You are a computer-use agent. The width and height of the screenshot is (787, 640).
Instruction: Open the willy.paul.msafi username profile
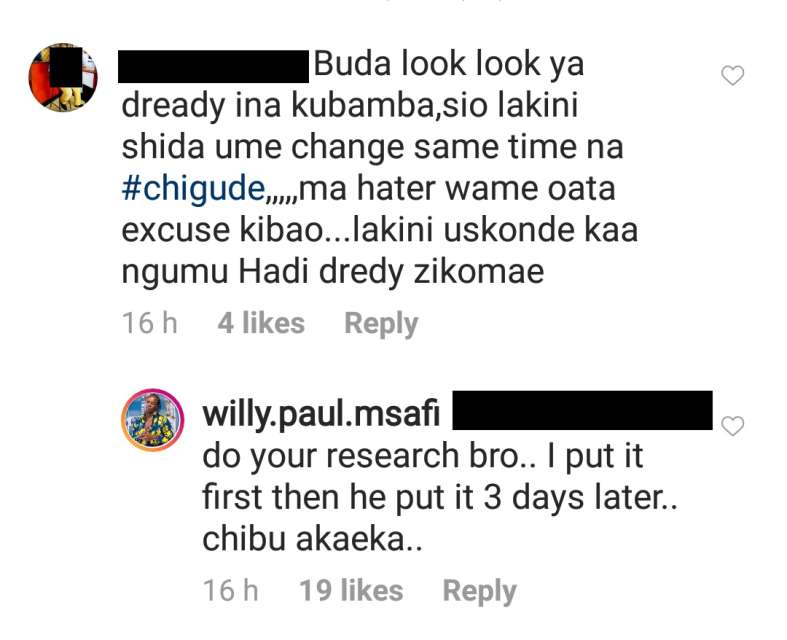(x=321, y=415)
